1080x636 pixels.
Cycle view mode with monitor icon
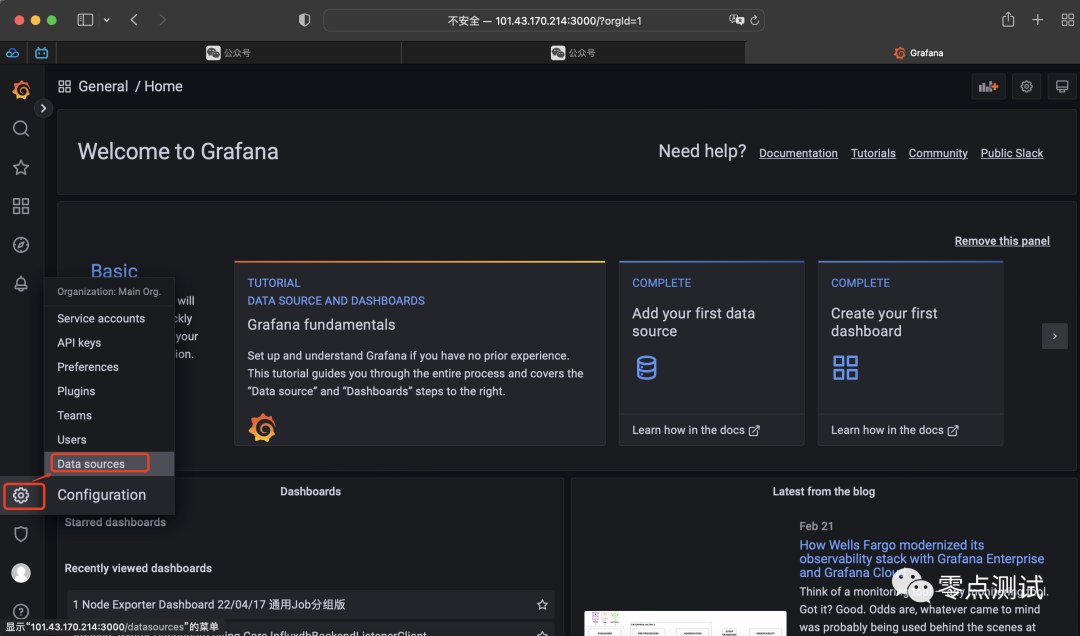pyautogui.click(x=1062, y=86)
